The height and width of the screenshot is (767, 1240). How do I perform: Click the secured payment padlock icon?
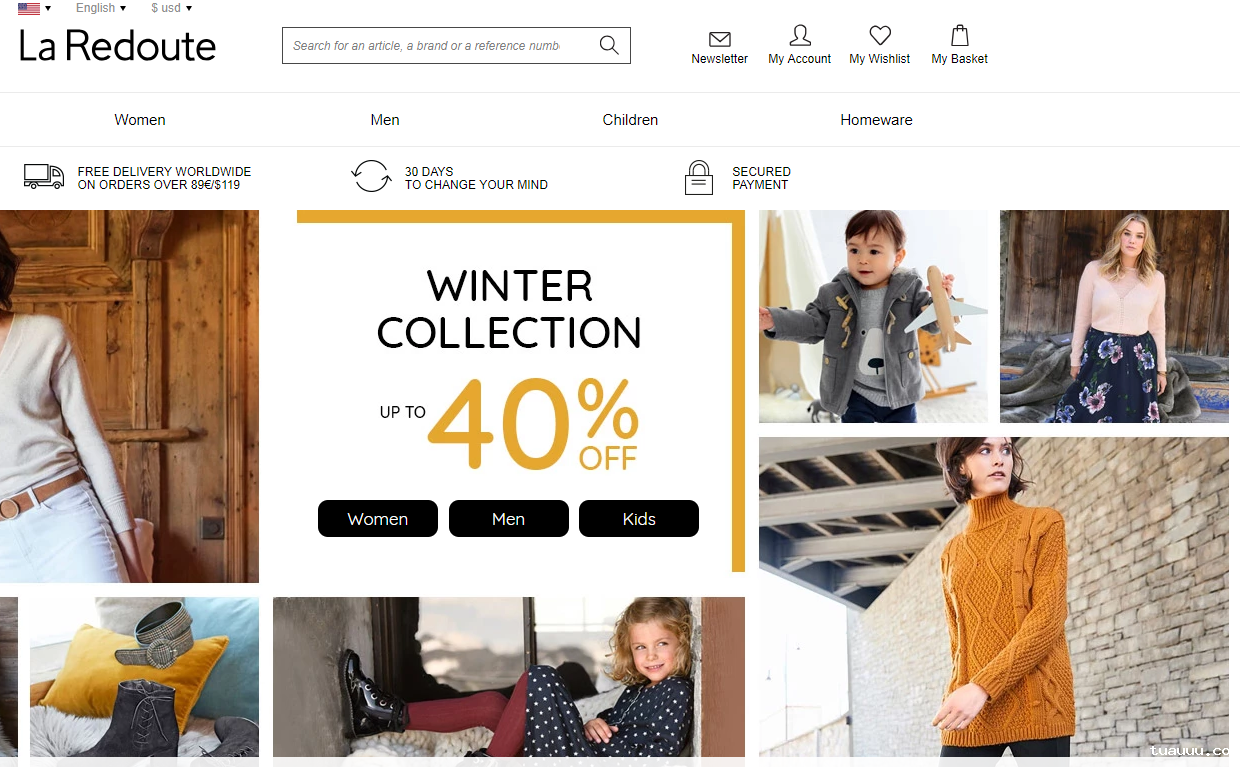coord(699,177)
